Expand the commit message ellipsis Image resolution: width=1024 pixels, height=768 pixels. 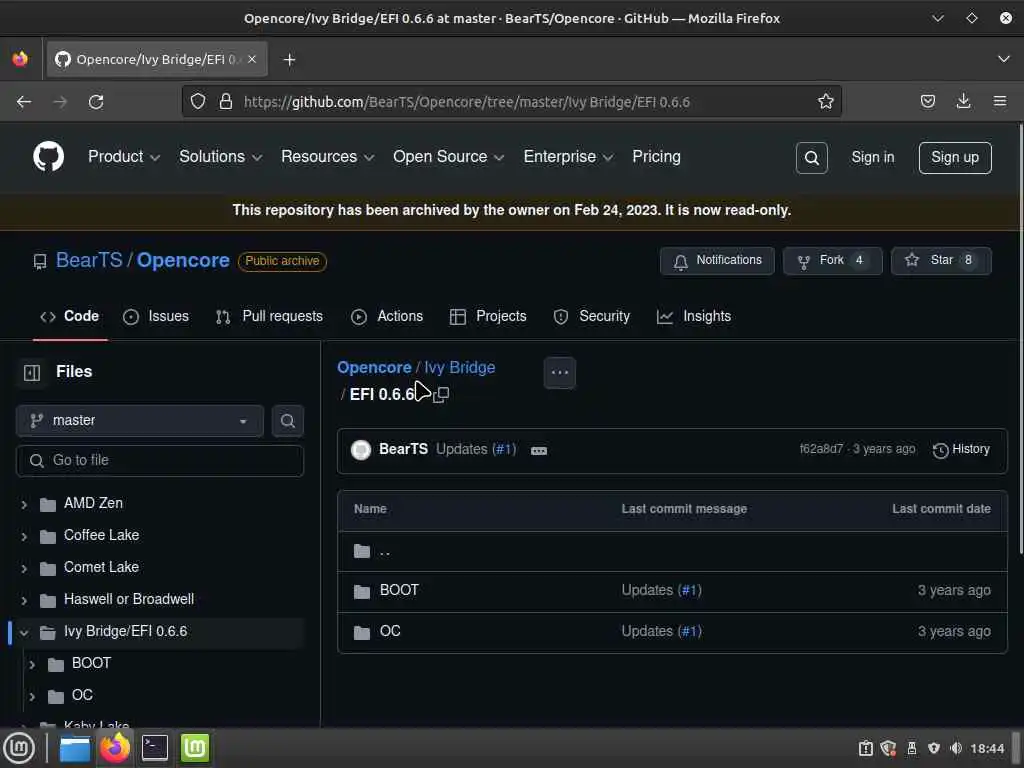pos(539,451)
